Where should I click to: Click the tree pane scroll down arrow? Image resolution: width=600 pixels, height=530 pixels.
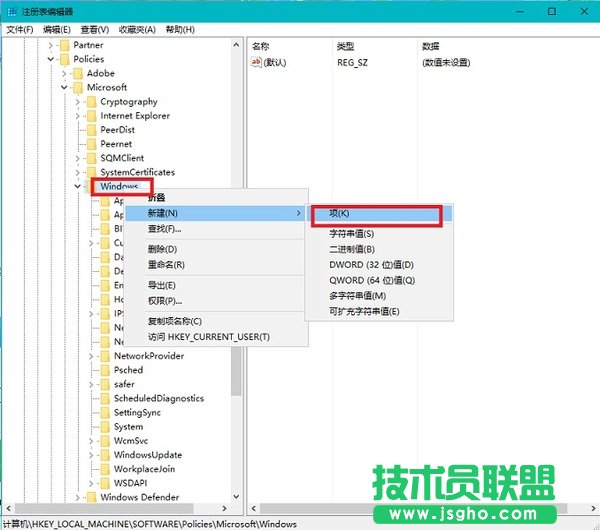[236, 496]
